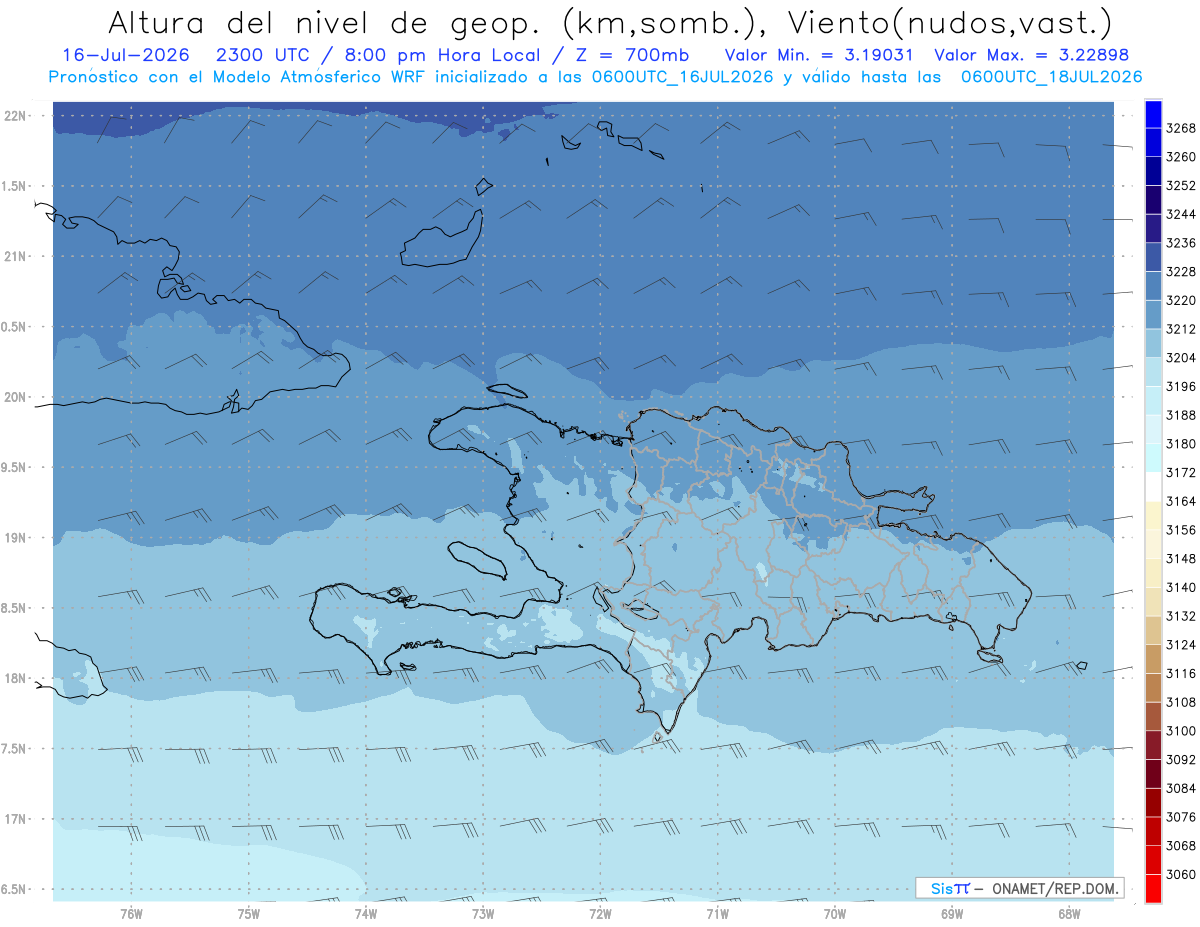The image size is (1200, 927).
Task: Click the '21N' latitude label
Action: [x=15, y=257]
